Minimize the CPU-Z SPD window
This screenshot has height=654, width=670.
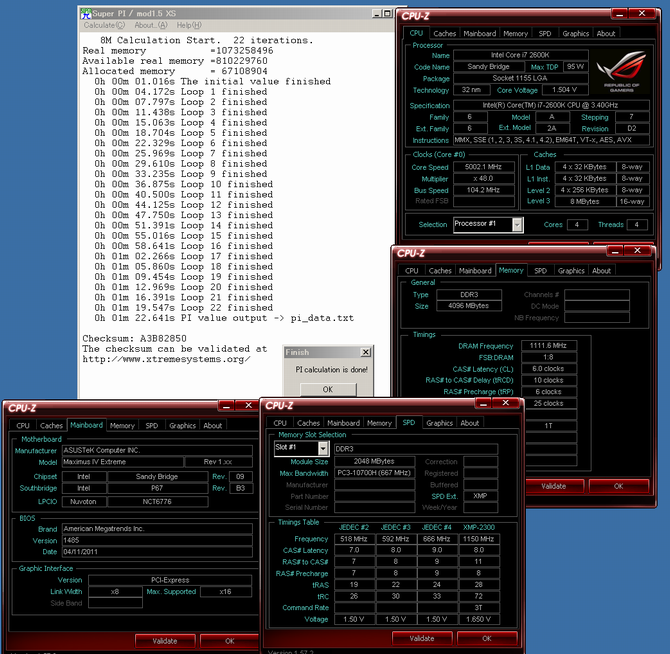pyautogui.click(x=483, y=403)
